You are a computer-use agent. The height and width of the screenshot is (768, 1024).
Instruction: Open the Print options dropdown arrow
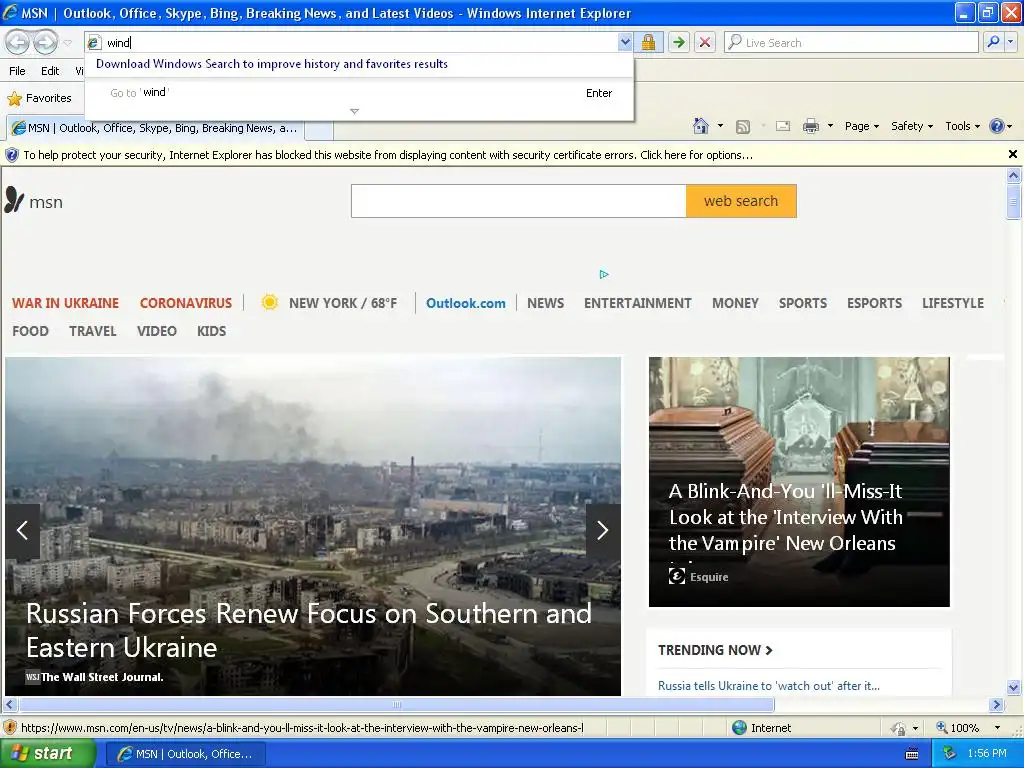click(830, 126)
